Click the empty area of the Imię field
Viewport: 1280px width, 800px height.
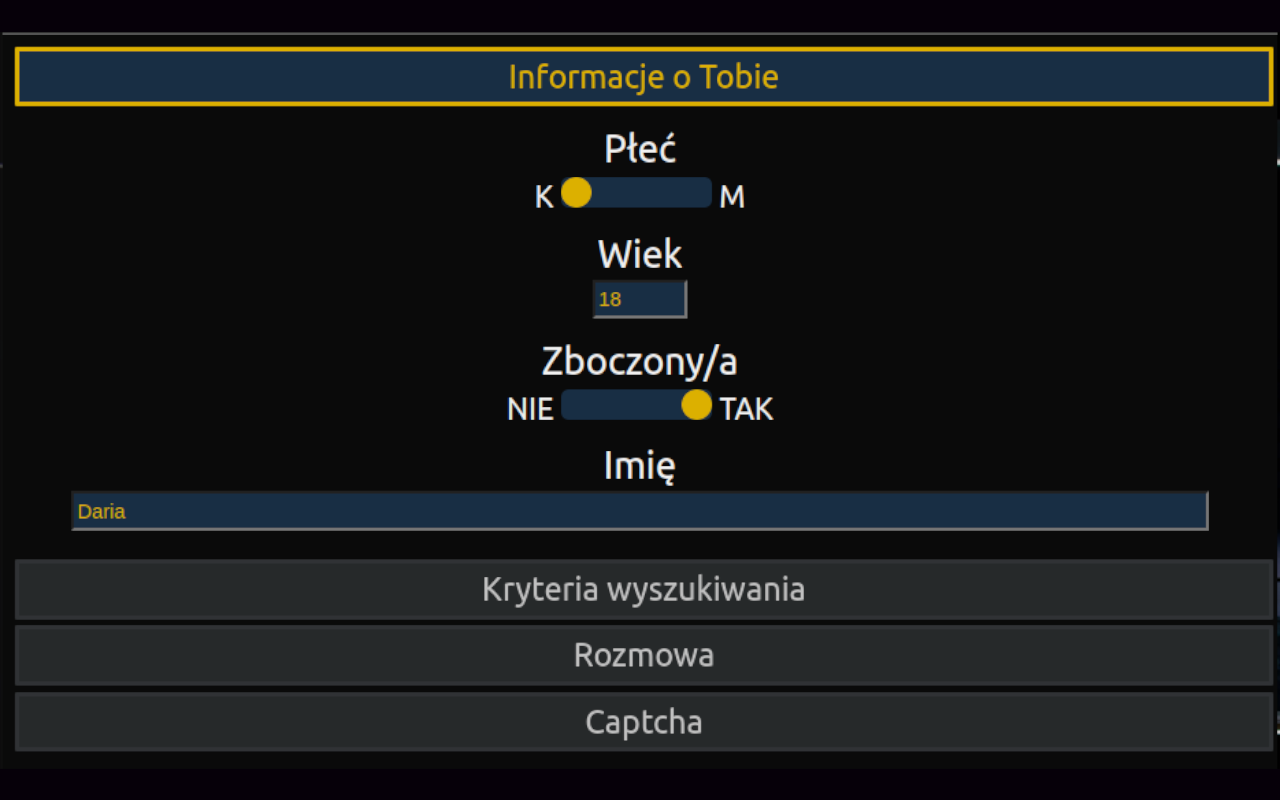pyautogui.click(x=700, y=511)
